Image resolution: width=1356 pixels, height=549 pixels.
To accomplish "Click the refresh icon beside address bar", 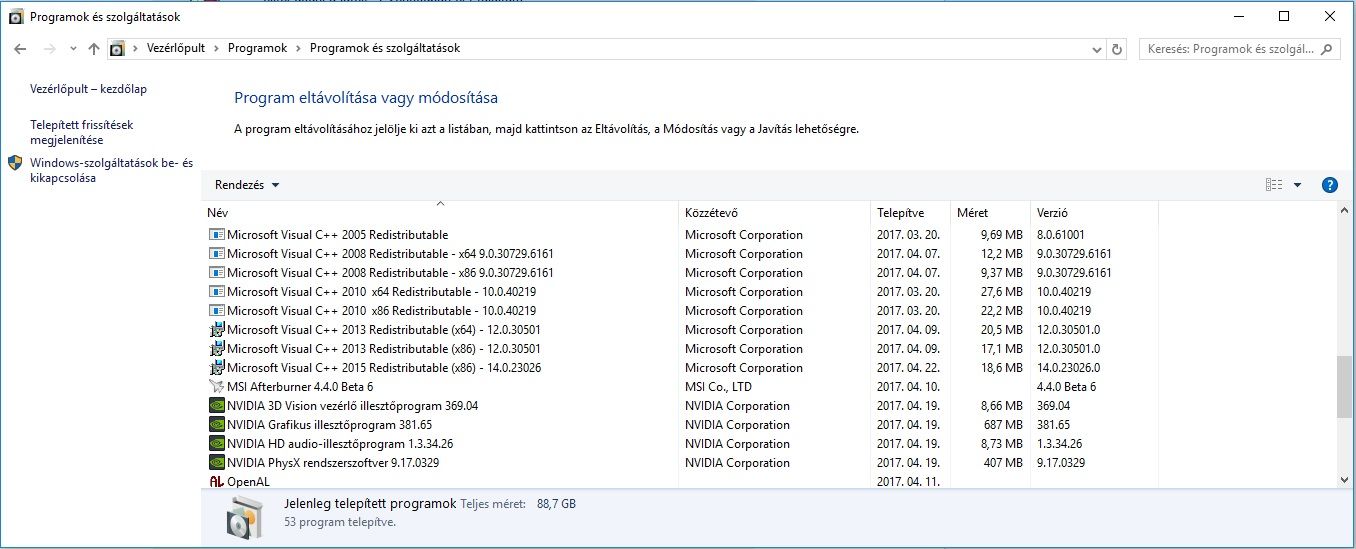I will (x=1118, y=49).
